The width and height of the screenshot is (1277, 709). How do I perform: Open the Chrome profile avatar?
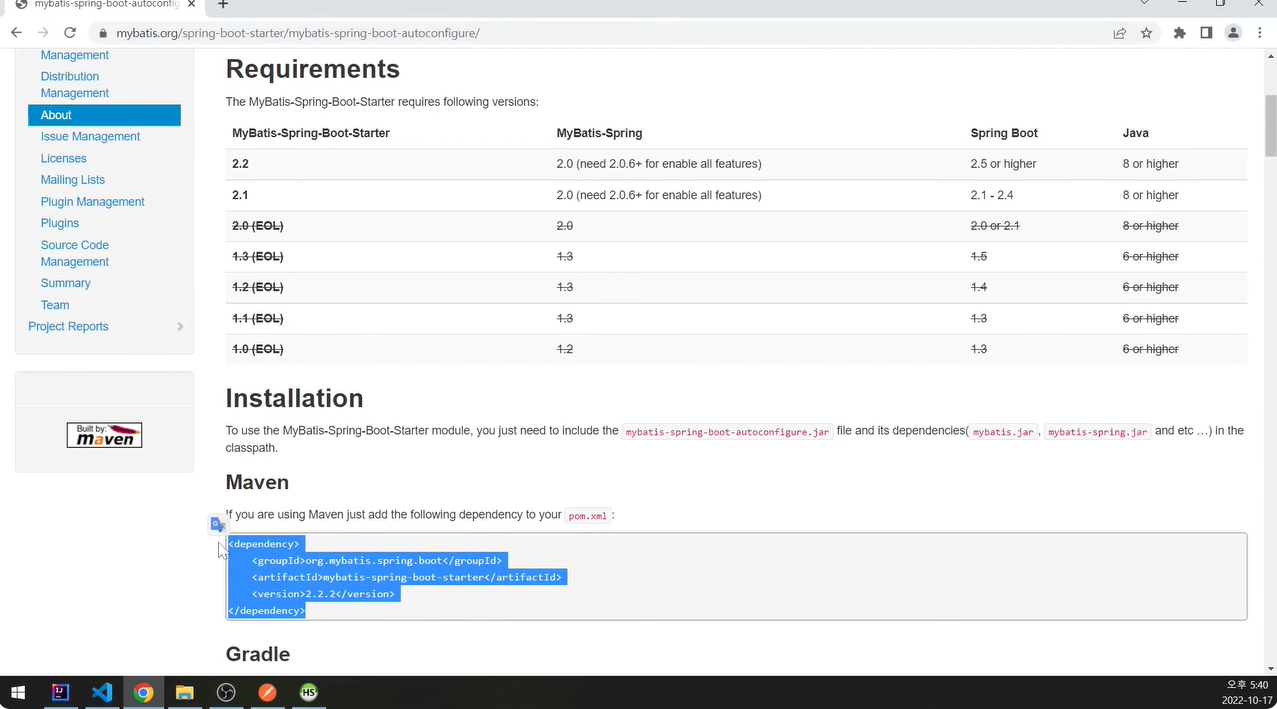click(x=1233, y=33)
